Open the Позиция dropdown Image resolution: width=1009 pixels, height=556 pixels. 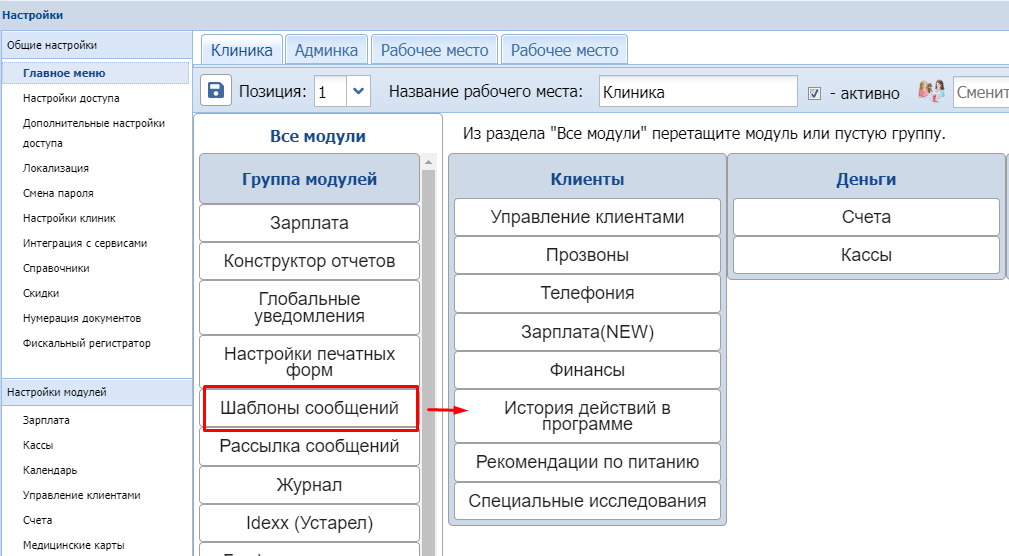359,91
